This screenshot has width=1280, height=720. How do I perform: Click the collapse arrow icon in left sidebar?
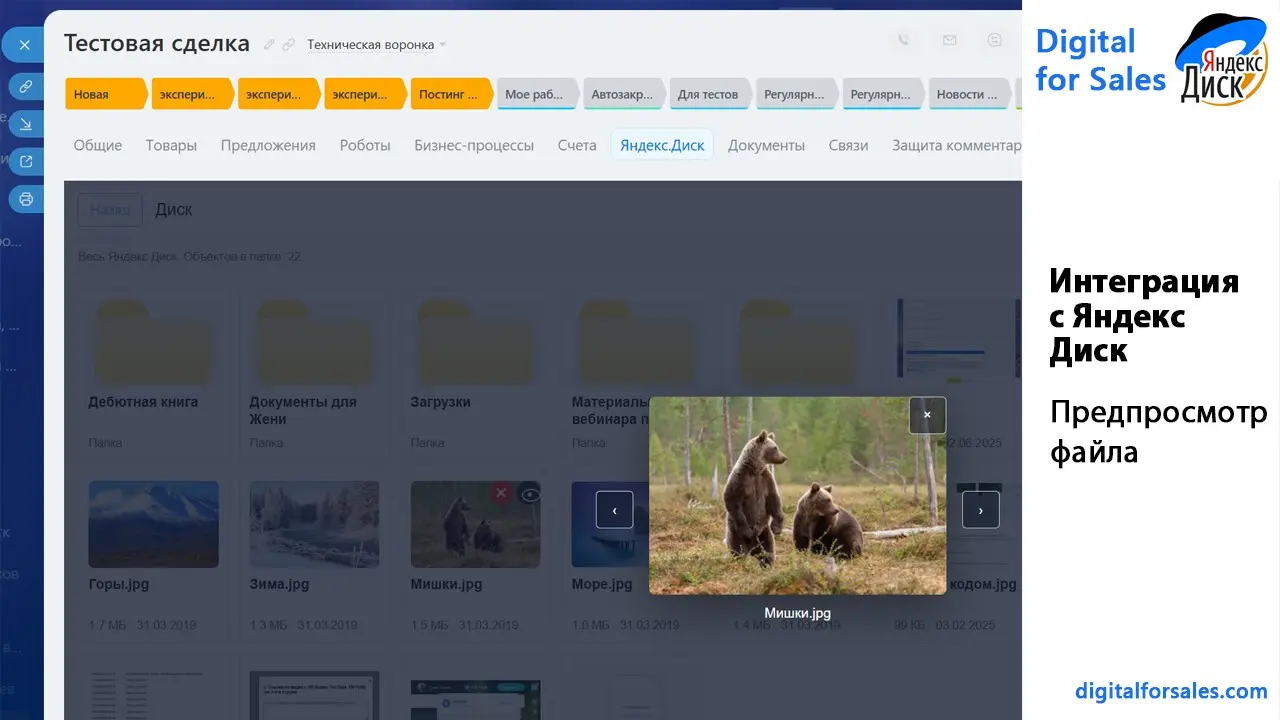click(x=26, y=125)
